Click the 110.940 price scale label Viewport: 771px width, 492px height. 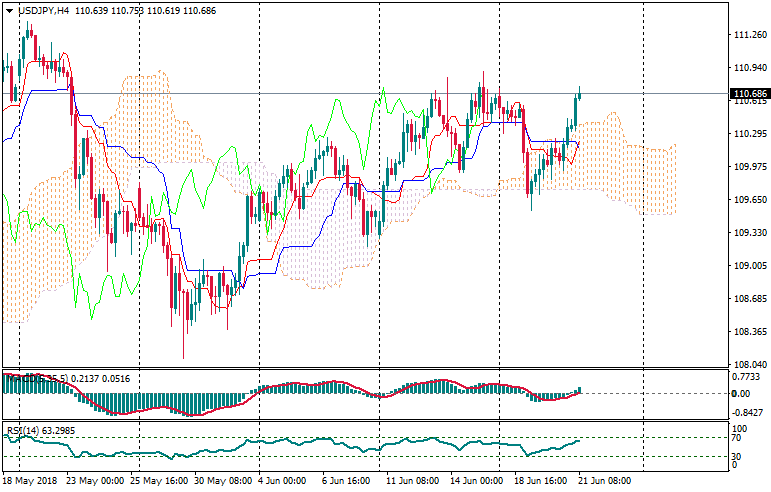click(x=751, y=68)
